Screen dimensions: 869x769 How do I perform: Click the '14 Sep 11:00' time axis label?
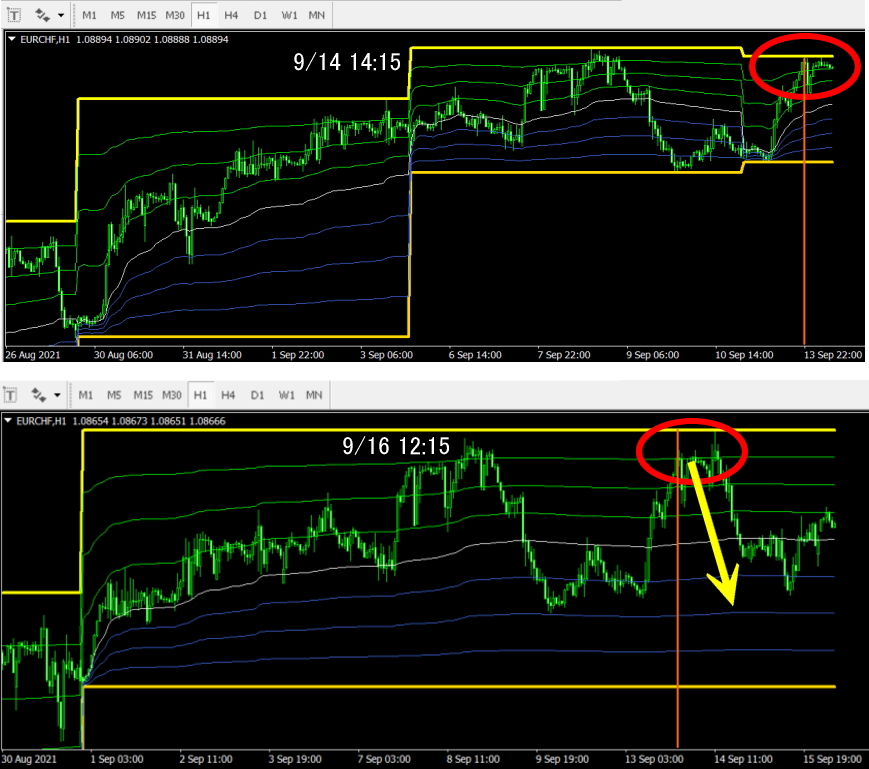point(743,759)
